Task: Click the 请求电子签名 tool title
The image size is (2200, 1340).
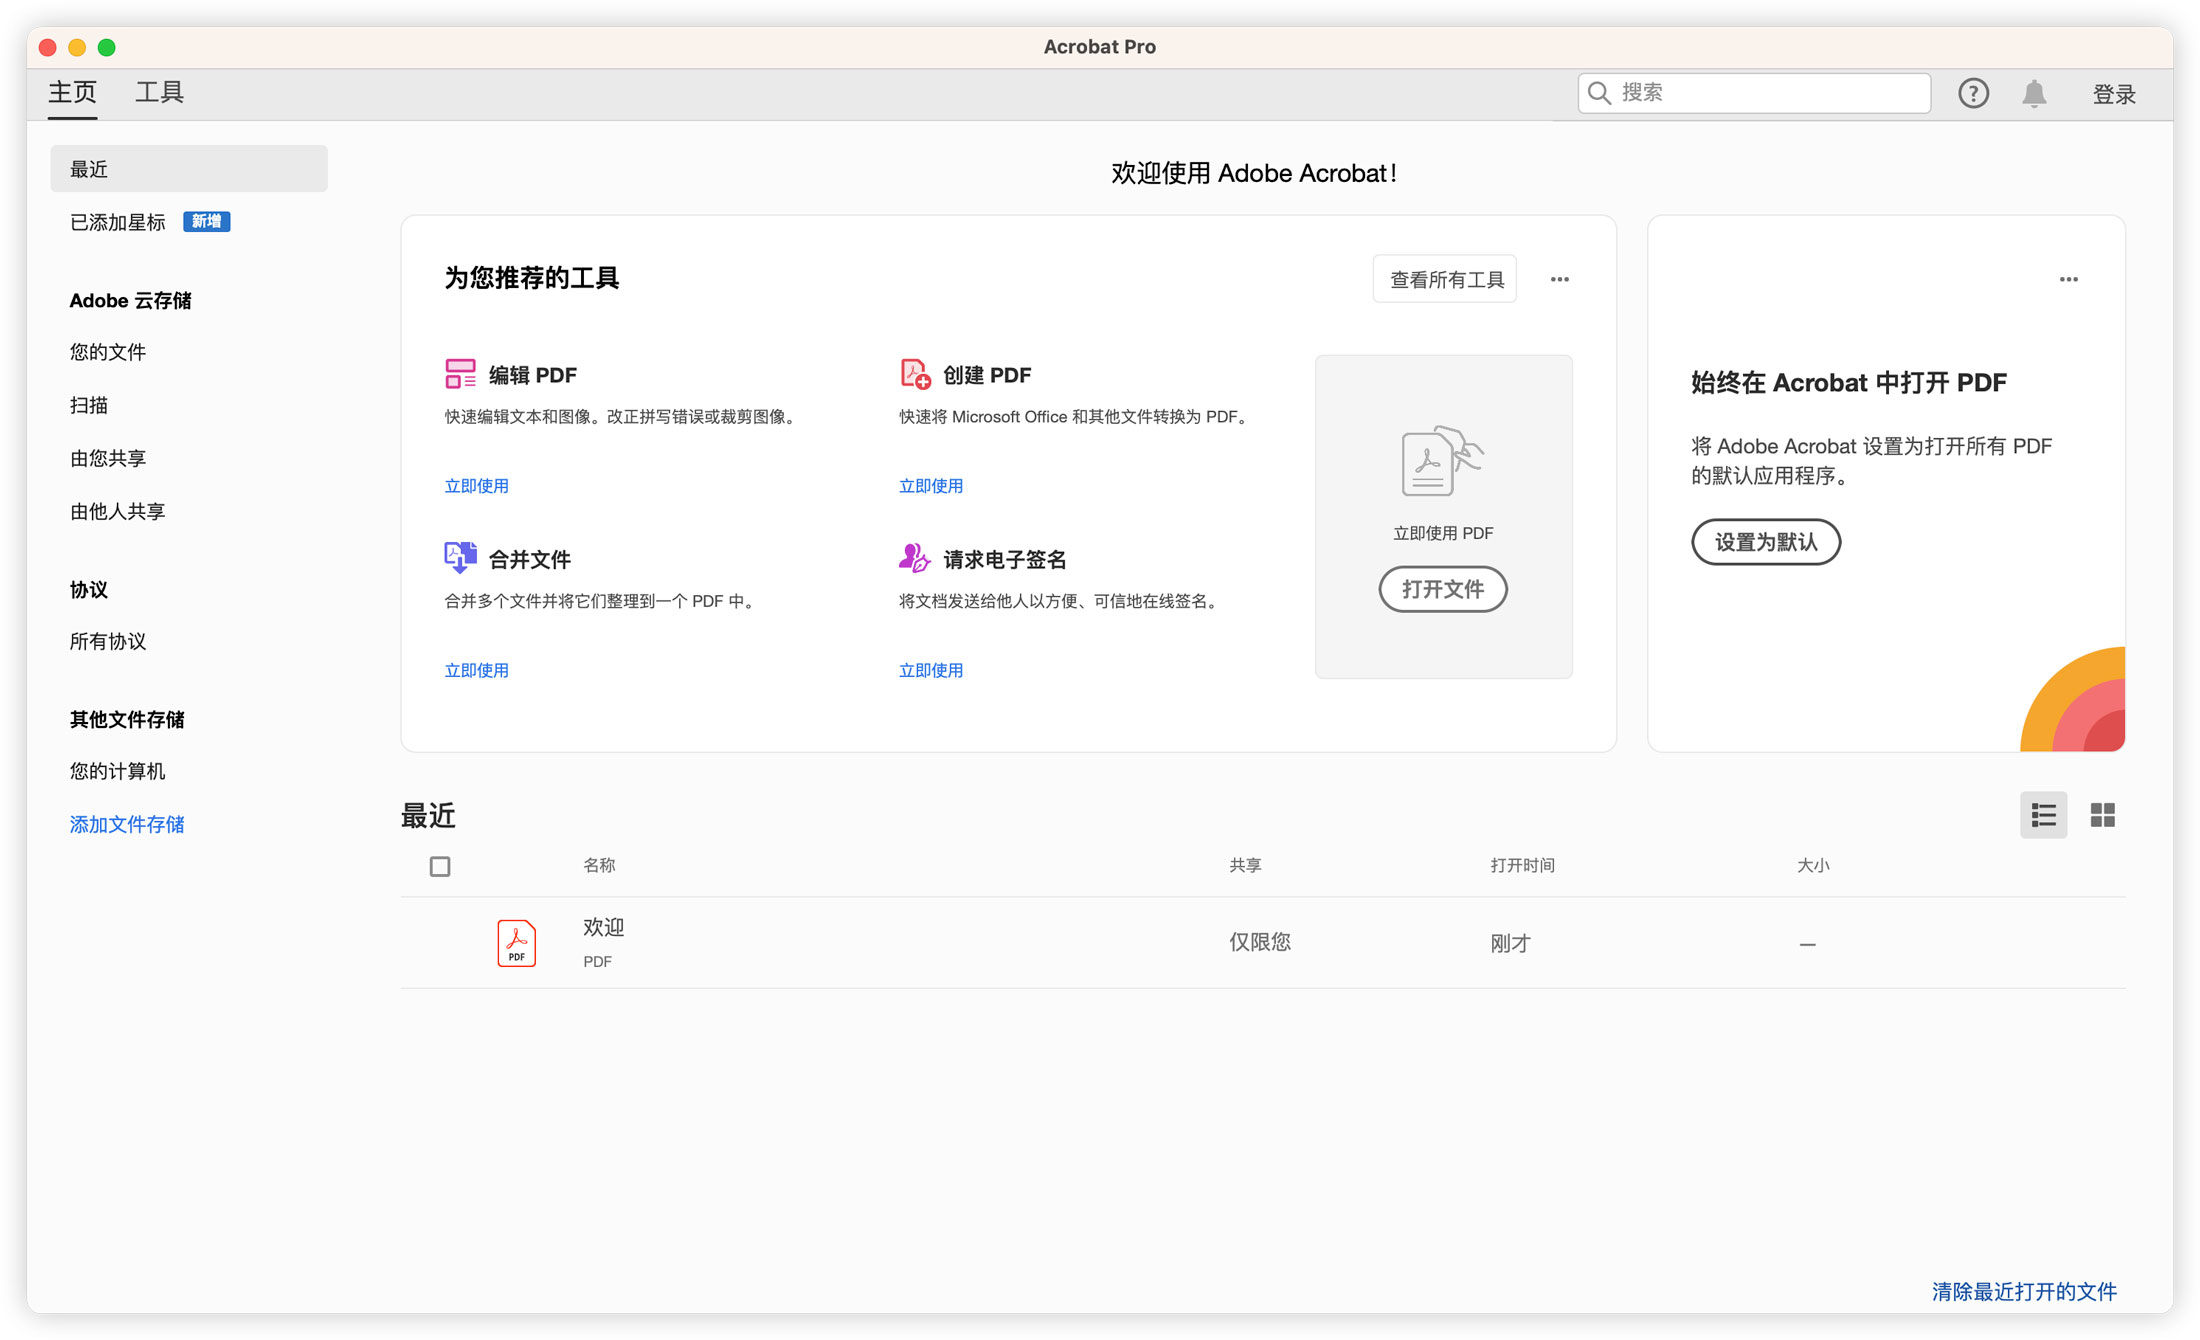Action: click(x=1005, y=559)
